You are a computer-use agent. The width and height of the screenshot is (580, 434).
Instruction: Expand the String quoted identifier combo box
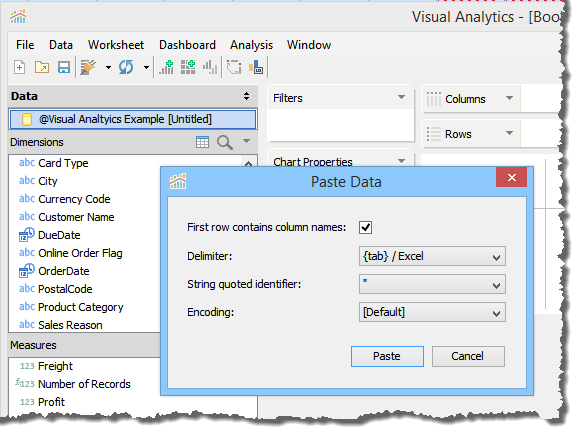click(432, 284)
